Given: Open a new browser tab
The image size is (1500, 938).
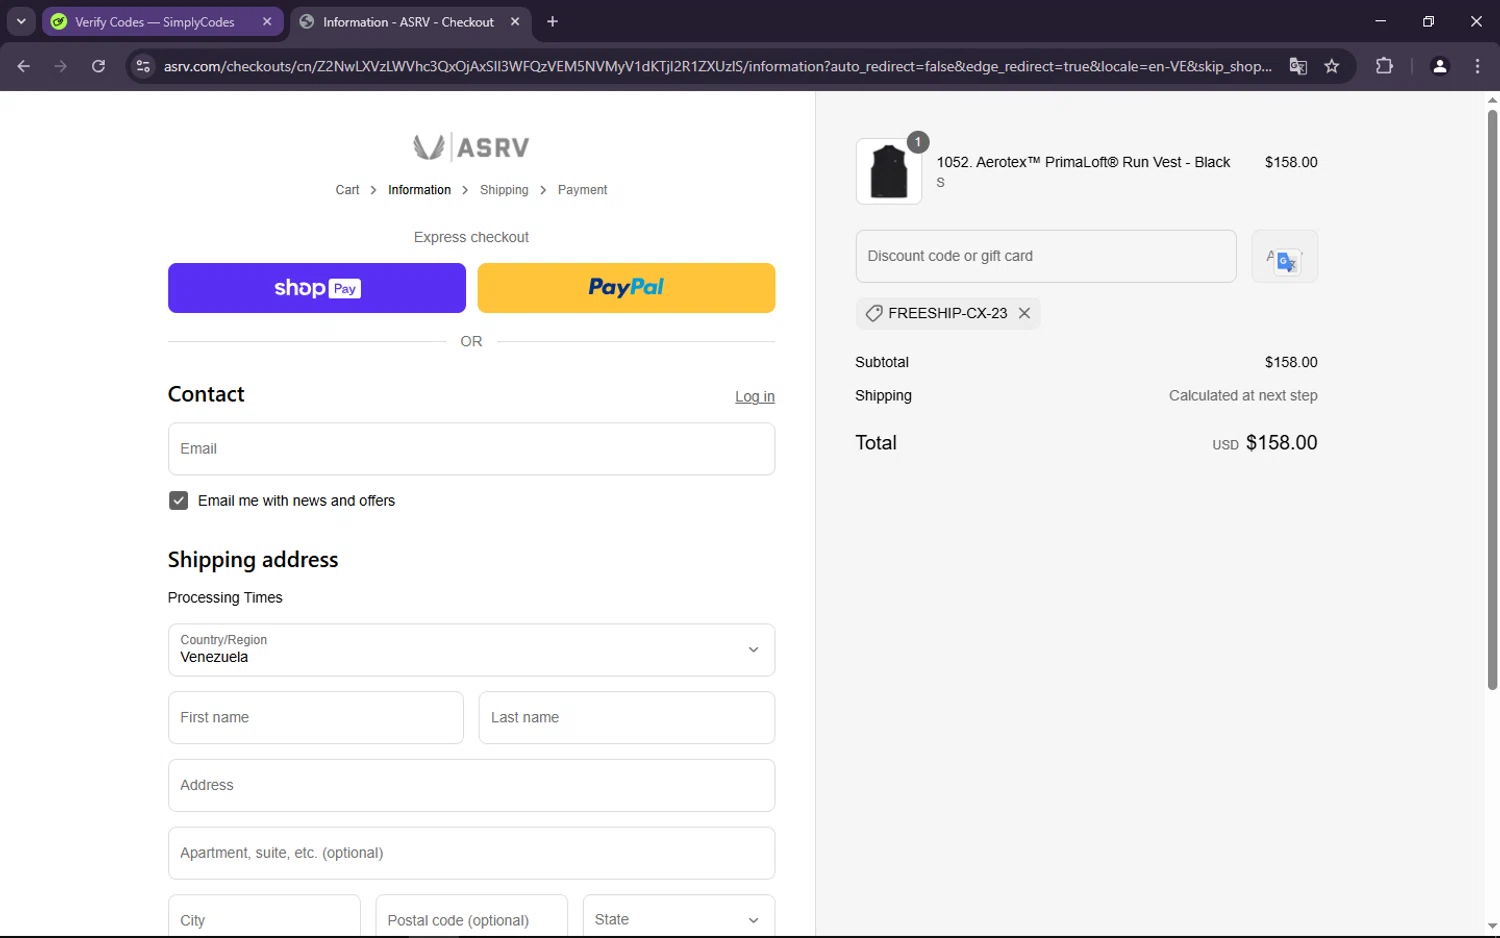Looking at the screenshot, I should (552, 21).
